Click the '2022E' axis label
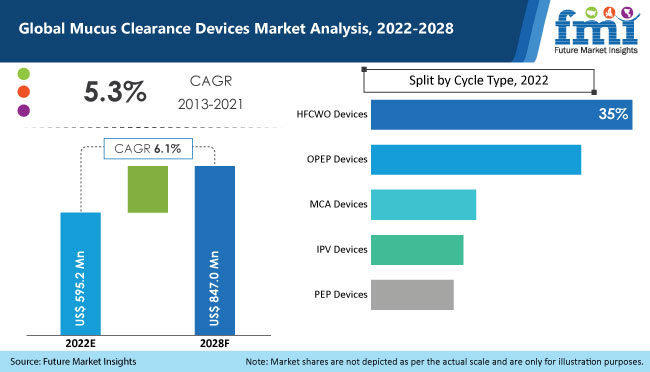 [x=80, y=343]
